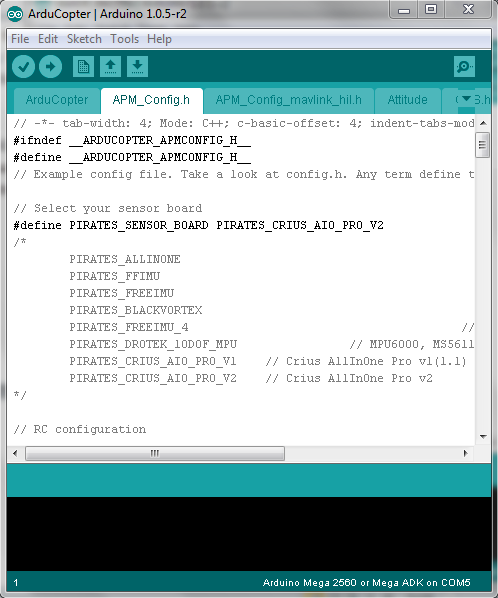Open the Serial Monitor magnifier icon
This screenshot has height=598, width=498.
point(464,67)
